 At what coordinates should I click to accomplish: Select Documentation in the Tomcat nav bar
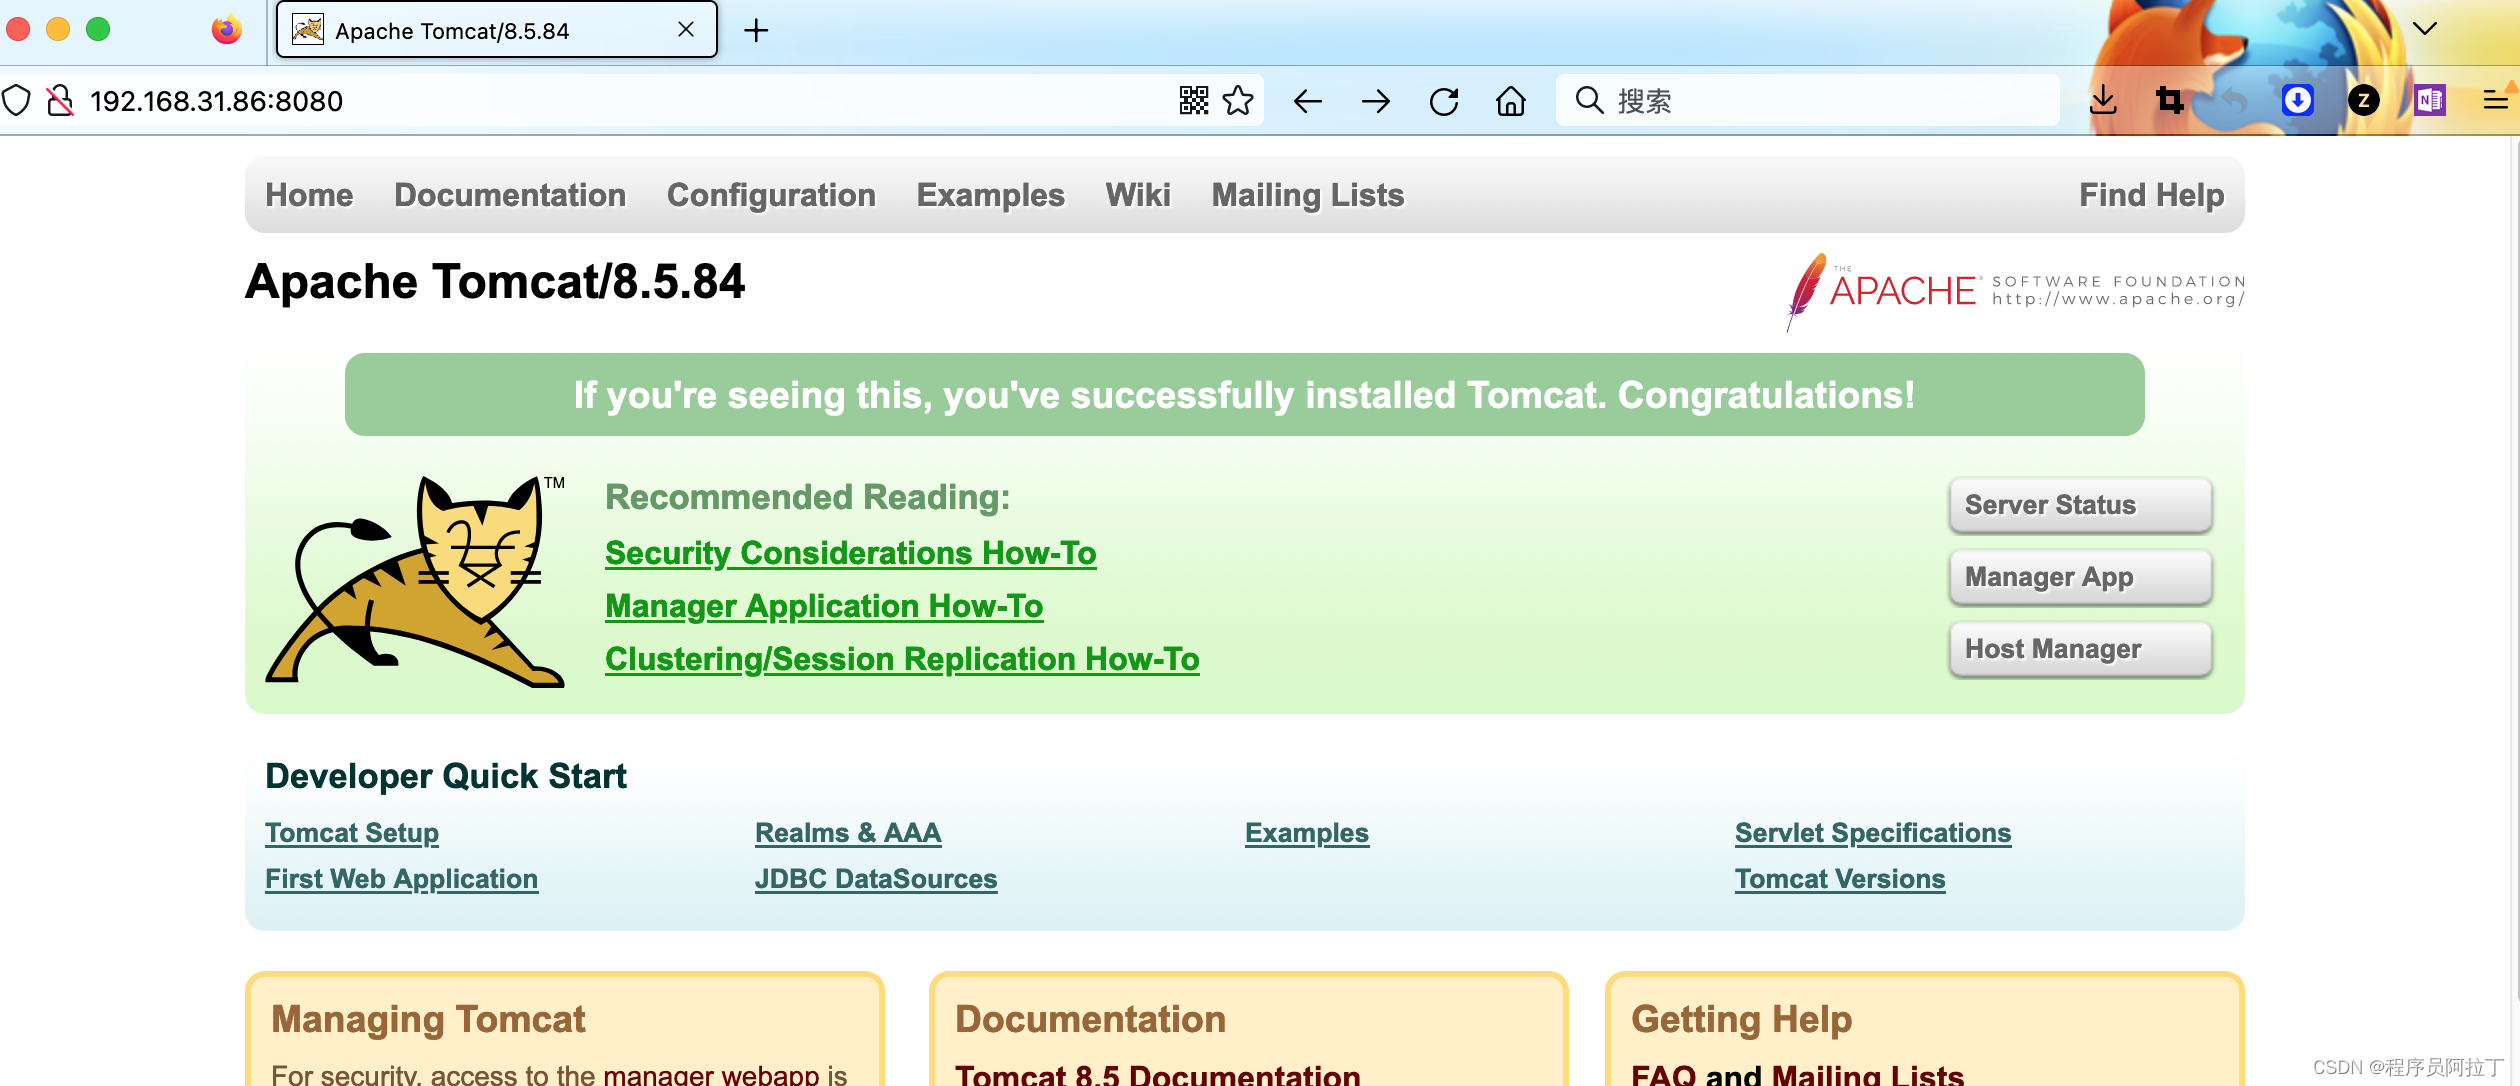pos(510,195)
